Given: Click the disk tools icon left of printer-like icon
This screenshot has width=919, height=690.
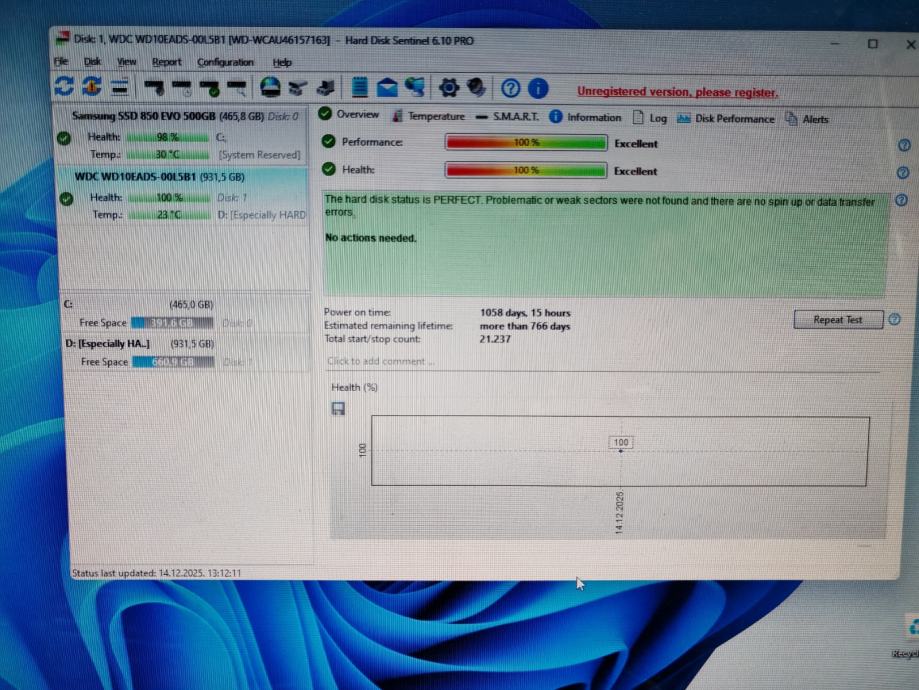Looking at the screenshot, I should [298, 88].
